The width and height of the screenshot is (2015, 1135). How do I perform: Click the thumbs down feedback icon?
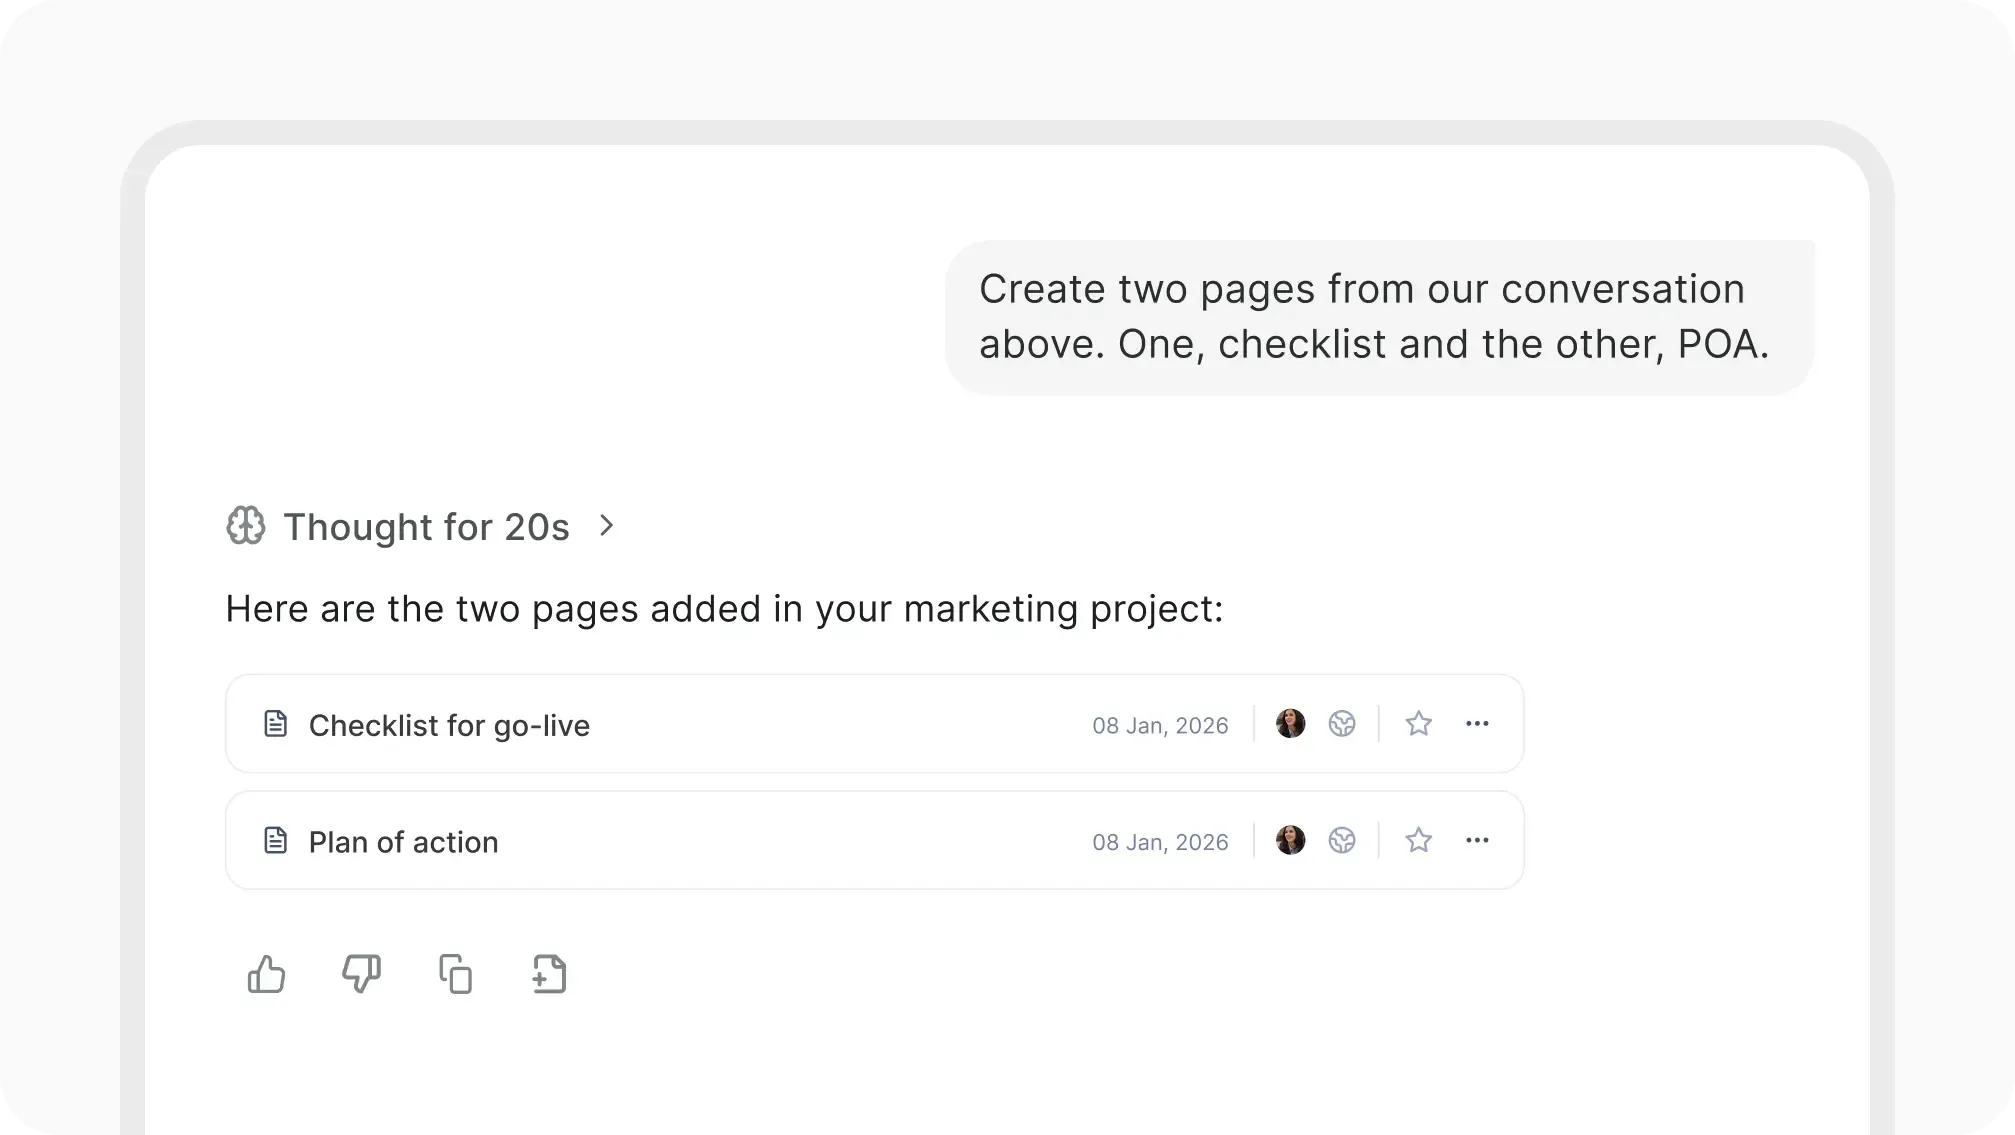(361, 974)
